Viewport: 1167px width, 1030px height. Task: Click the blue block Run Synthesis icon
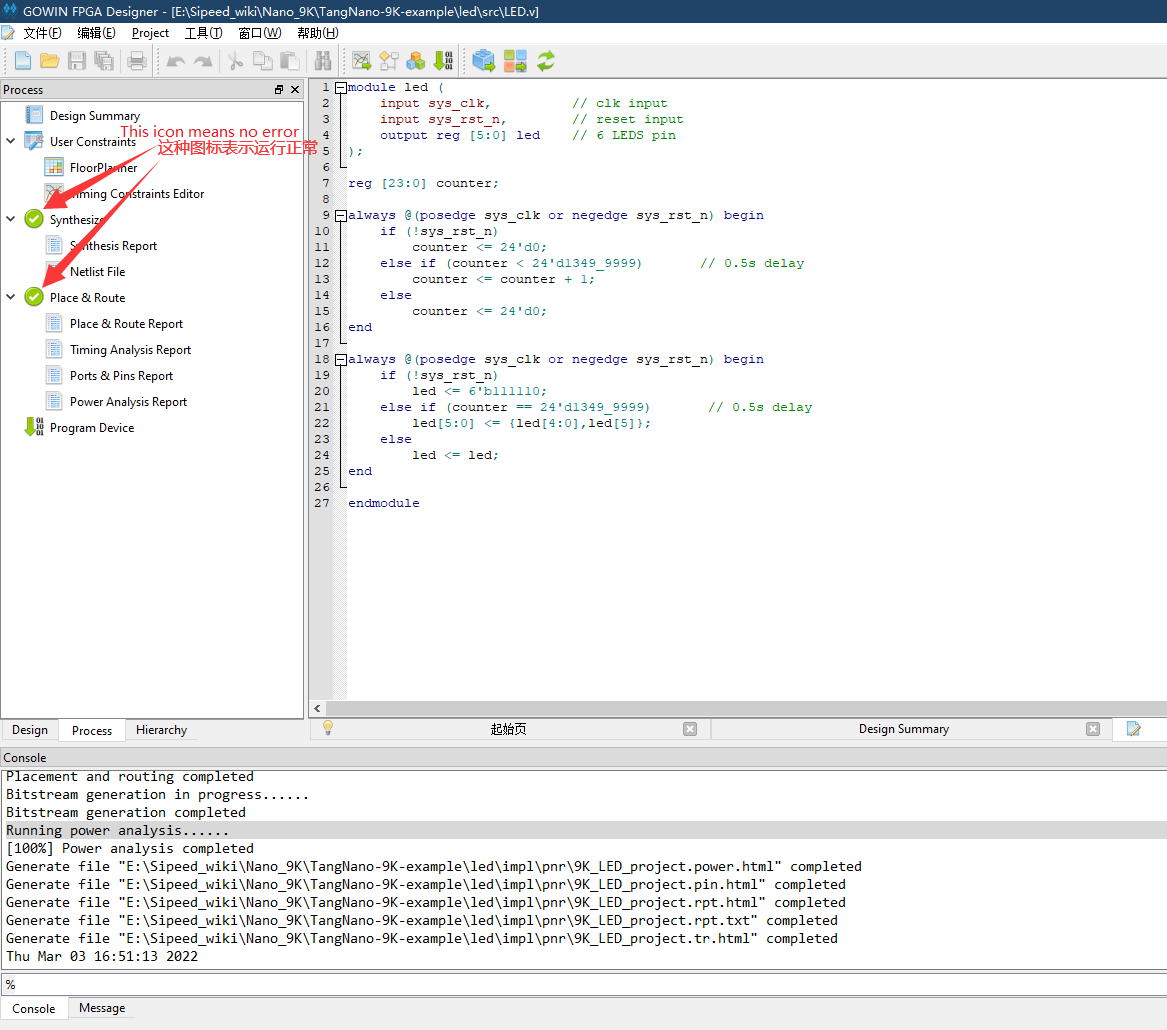coord(483,61)
